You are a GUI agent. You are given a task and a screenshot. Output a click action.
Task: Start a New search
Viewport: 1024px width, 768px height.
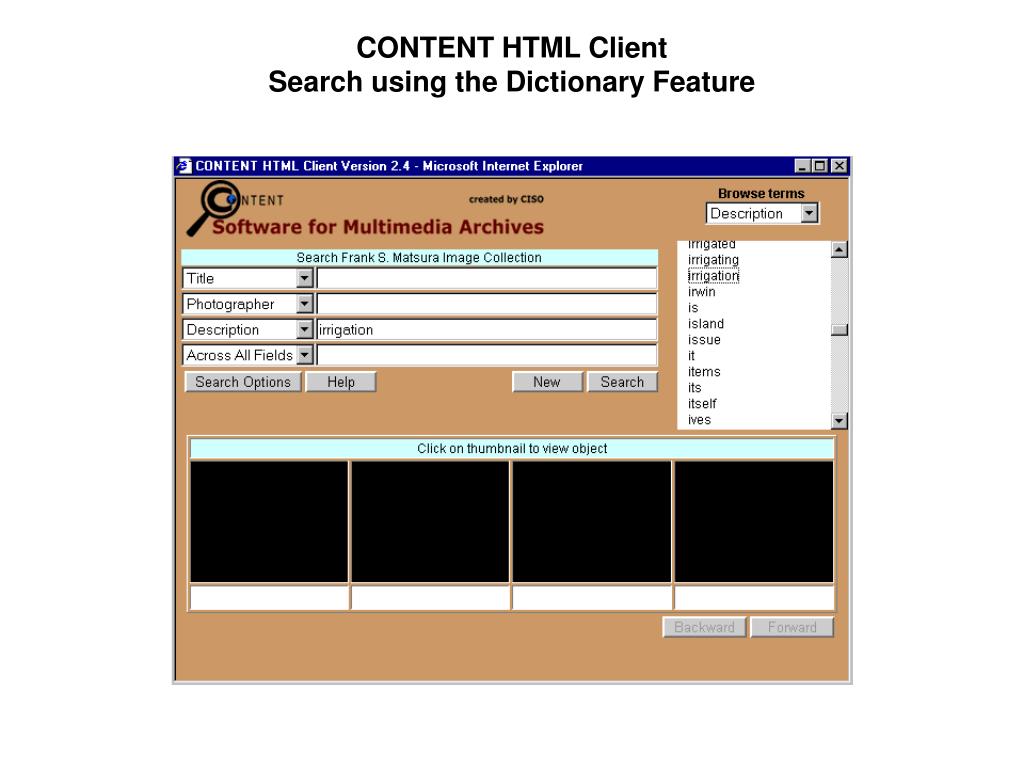pyautogui.click(x=547, y=382)
